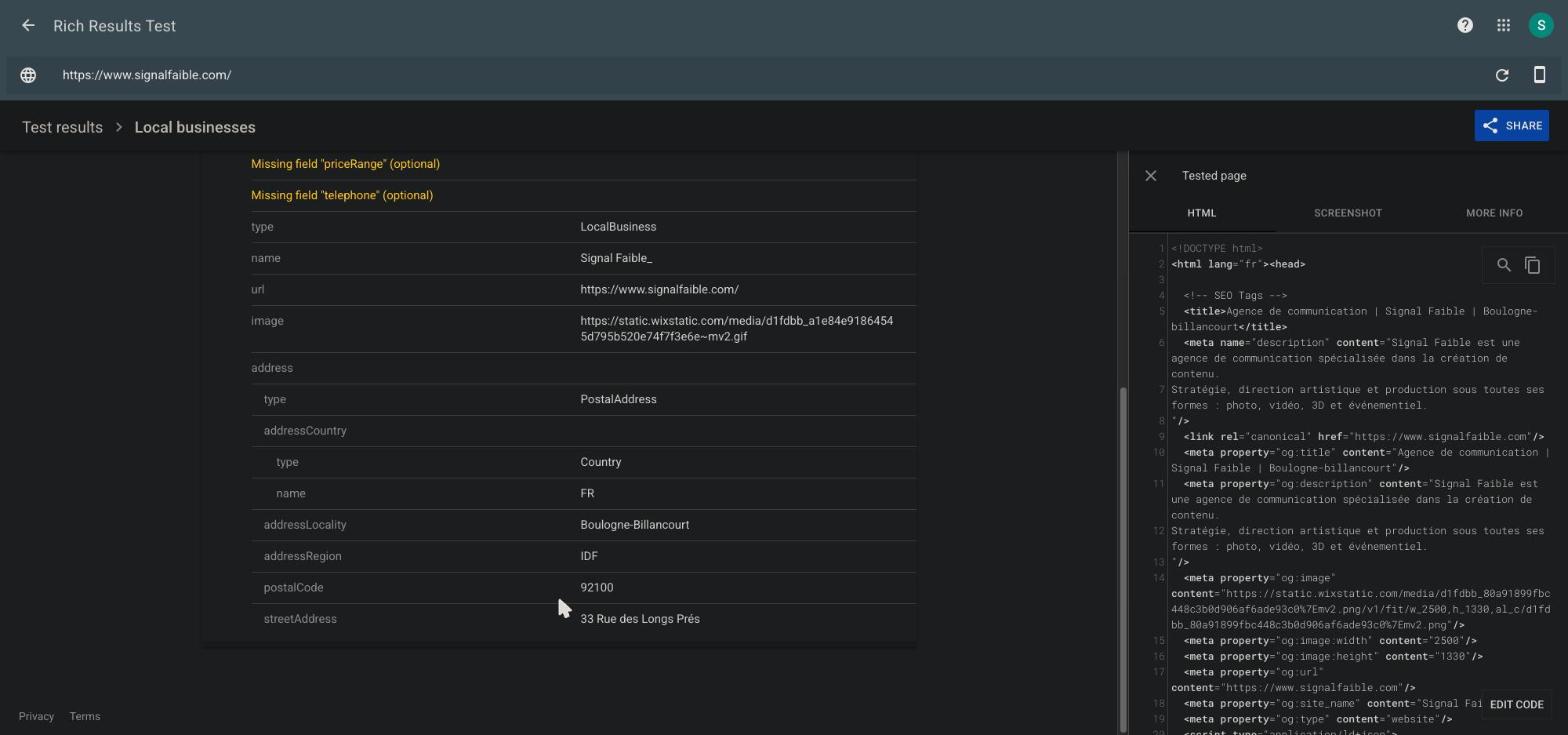Open the Privacy link
The width and height of the screenshot is (1568, 735).
(x=36, y=717)
